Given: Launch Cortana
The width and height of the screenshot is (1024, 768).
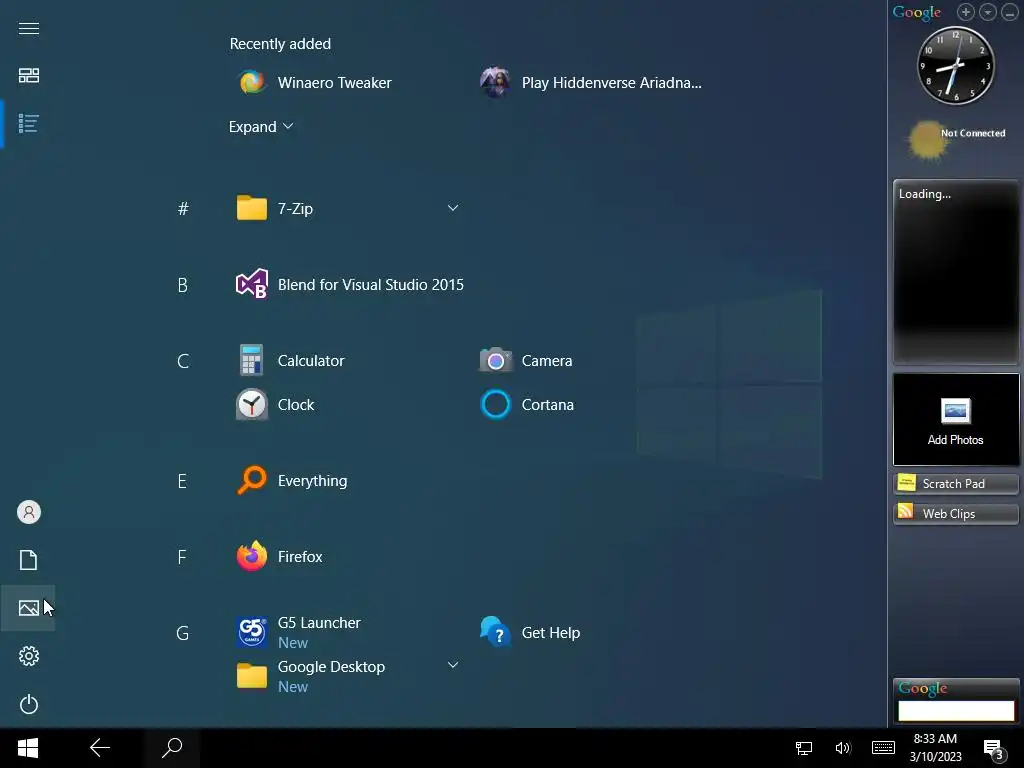Looking at the screenshot, I should [526, 405].
